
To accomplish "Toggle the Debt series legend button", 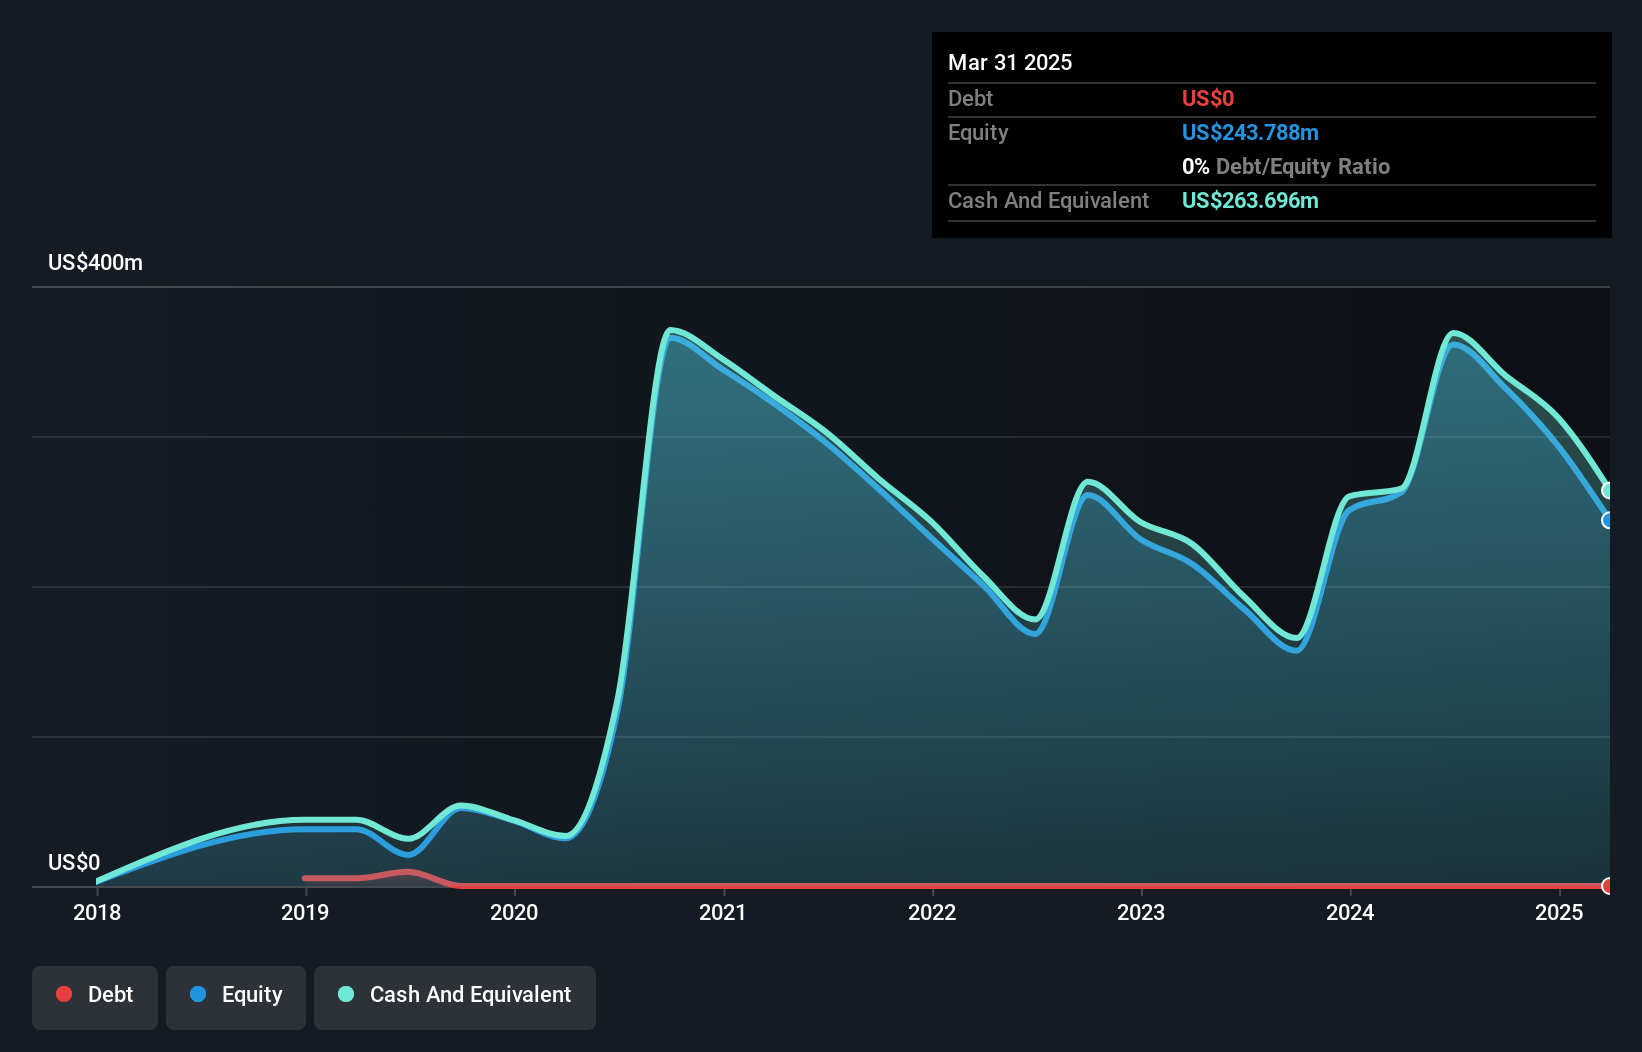I will click(x=95, y=997).
